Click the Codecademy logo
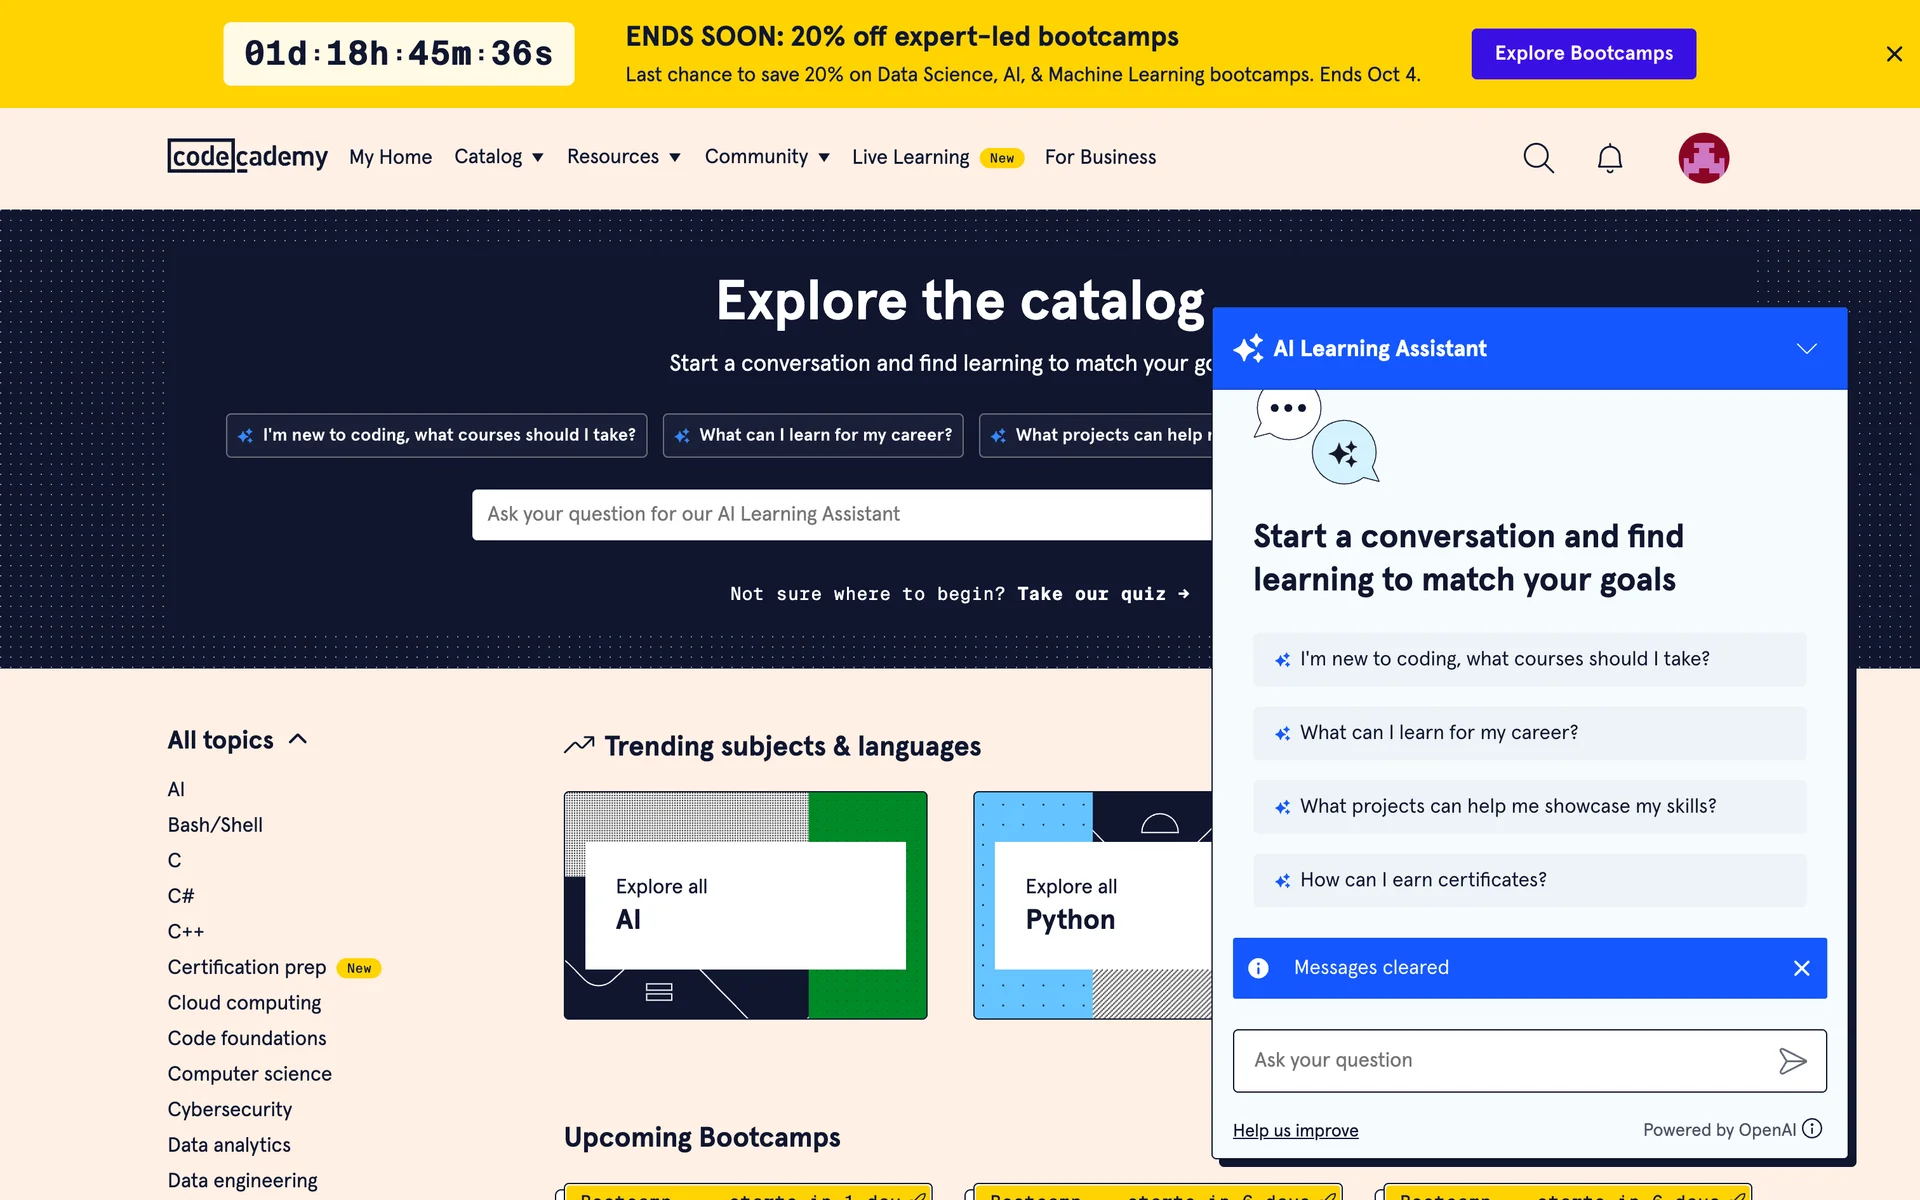Image resolution: width=1920 pixels, height=1200 pixels. (x=247, y=157)
